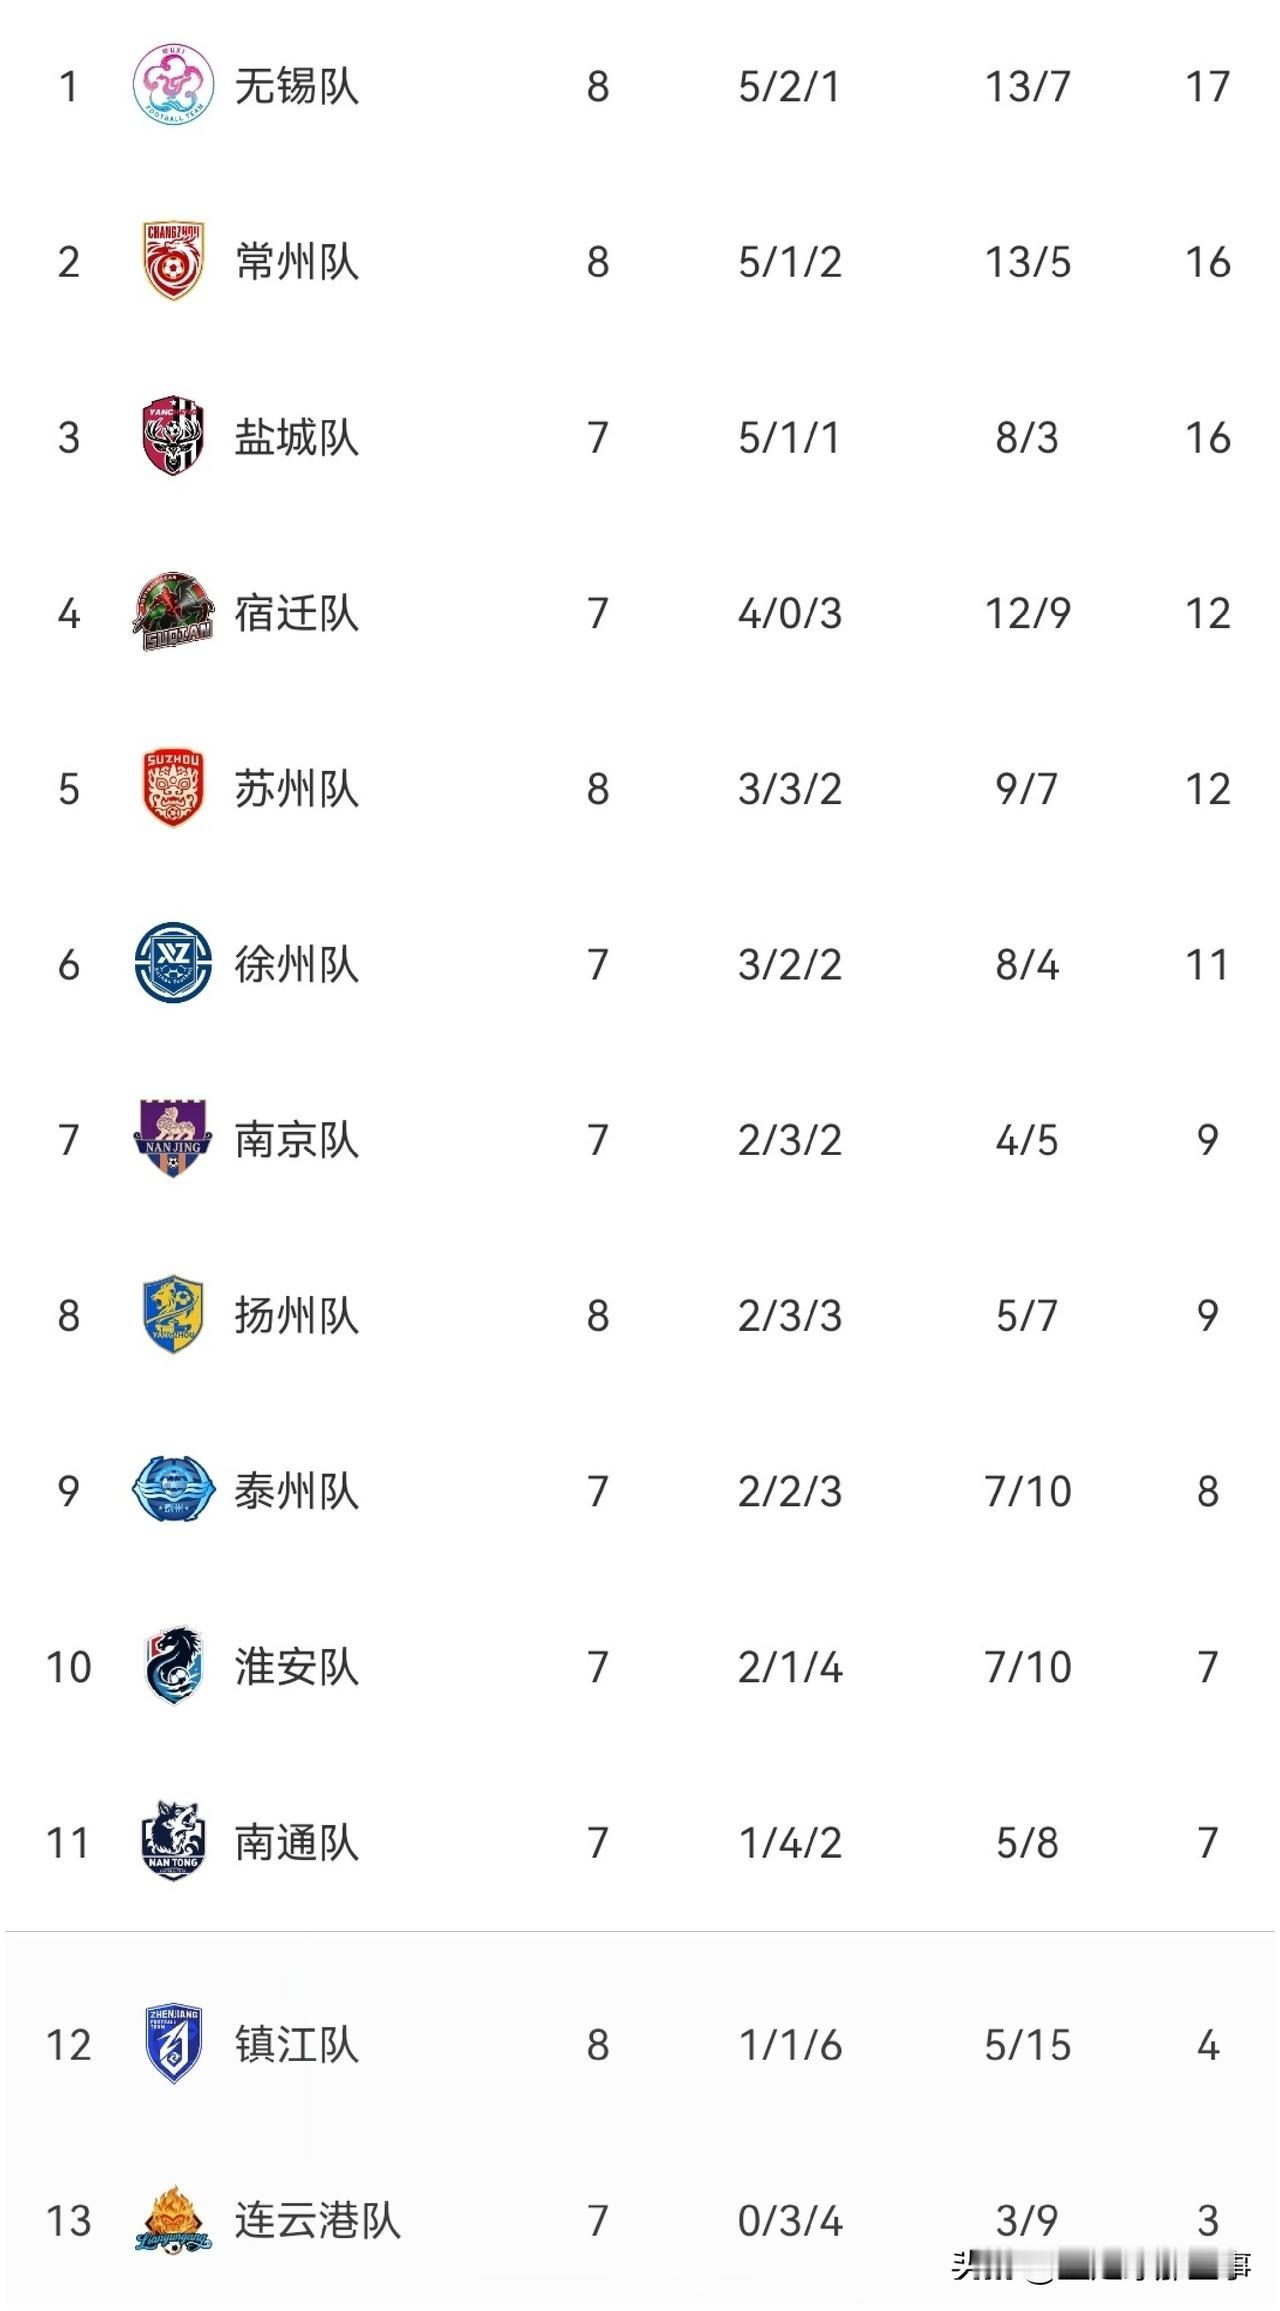Click the Zhenjiang blue shield logo
This screenshot has height=2311, width=1280.
[173, 2044]
